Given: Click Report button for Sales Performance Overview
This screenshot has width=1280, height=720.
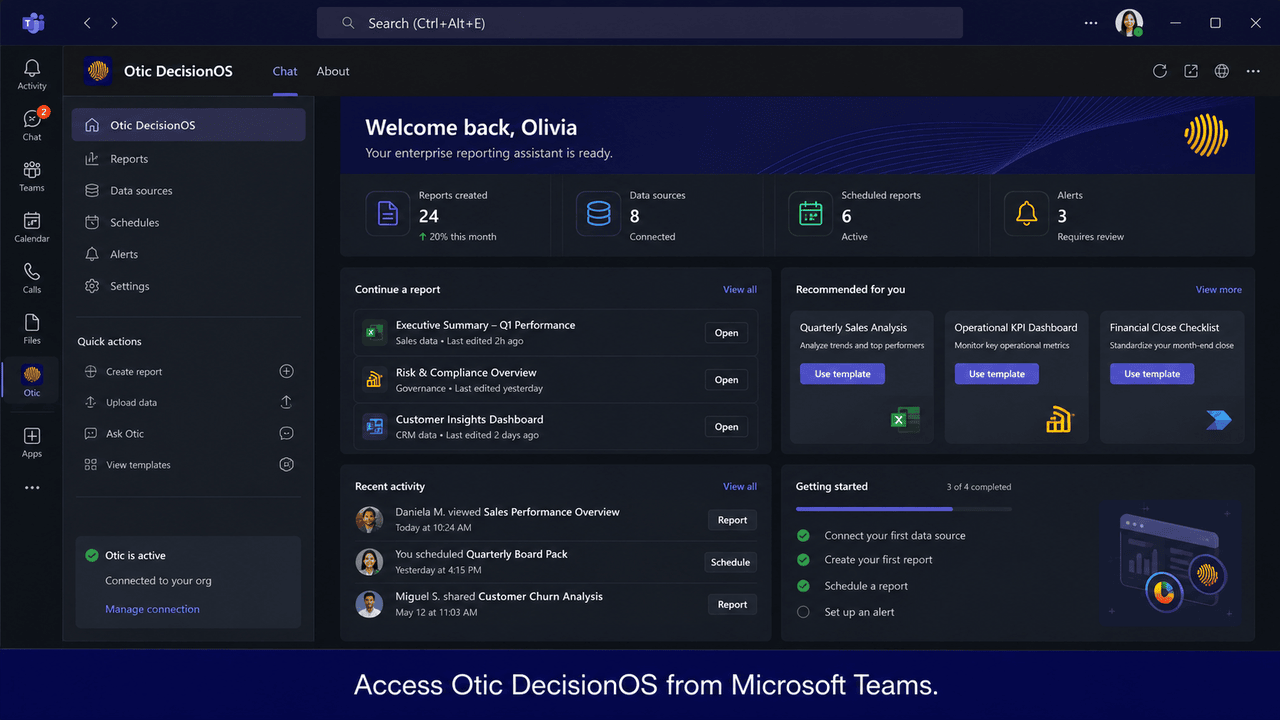Looking at the screenshot, I should coord(732,520).
